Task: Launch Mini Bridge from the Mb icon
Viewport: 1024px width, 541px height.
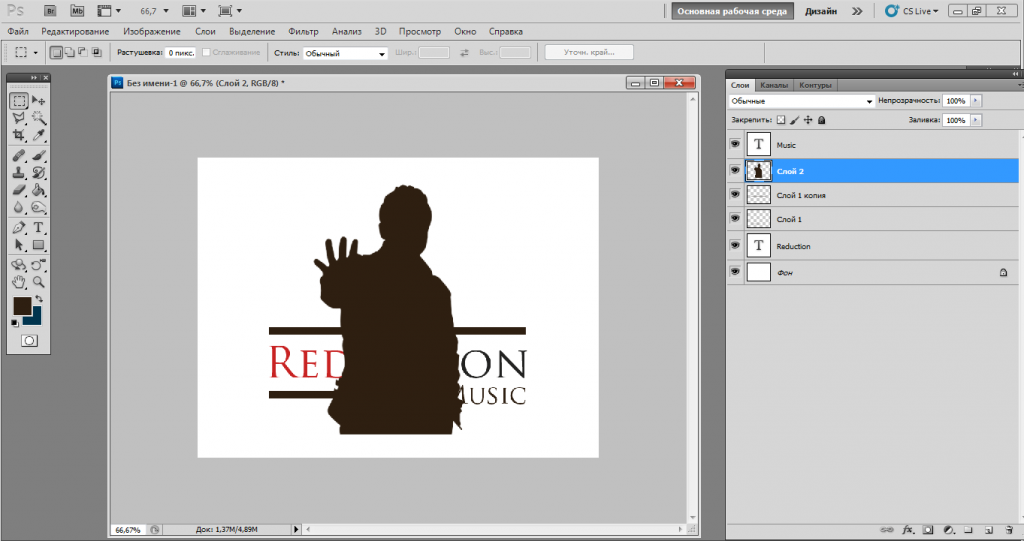Action: (77, 10)
